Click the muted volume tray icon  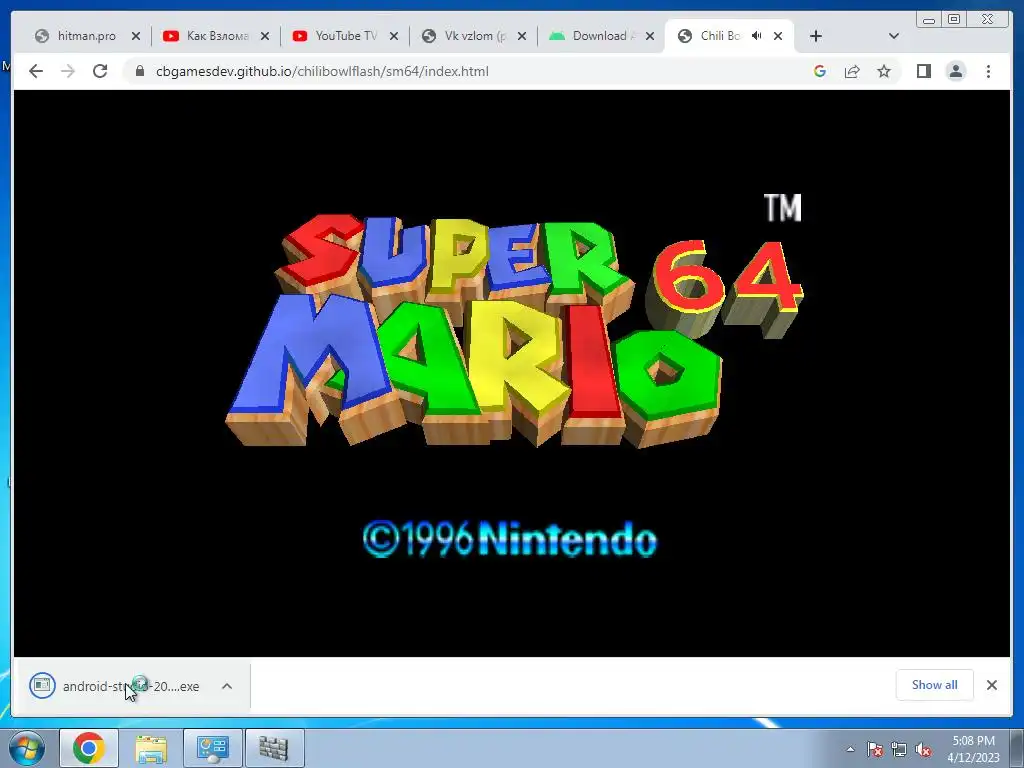(x=923, y=749)
